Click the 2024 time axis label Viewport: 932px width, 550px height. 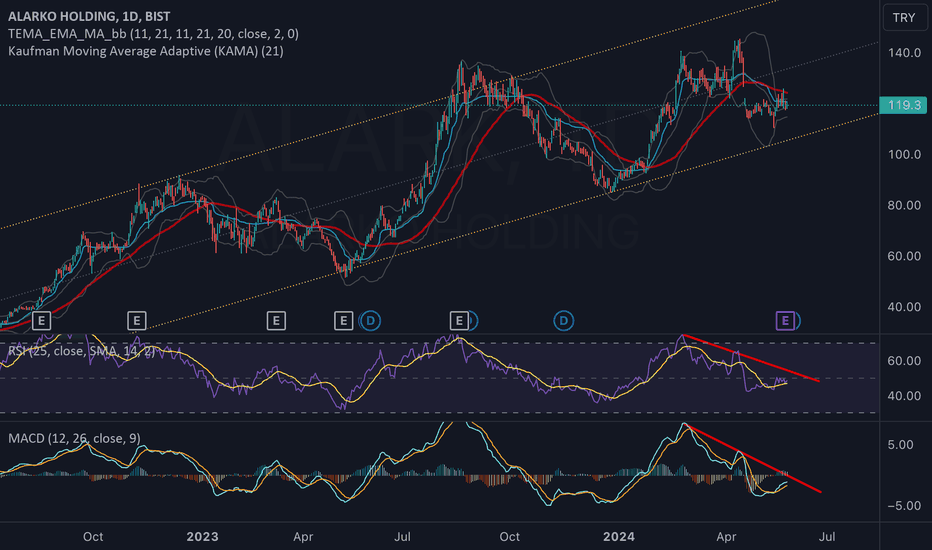coord(619,537)
